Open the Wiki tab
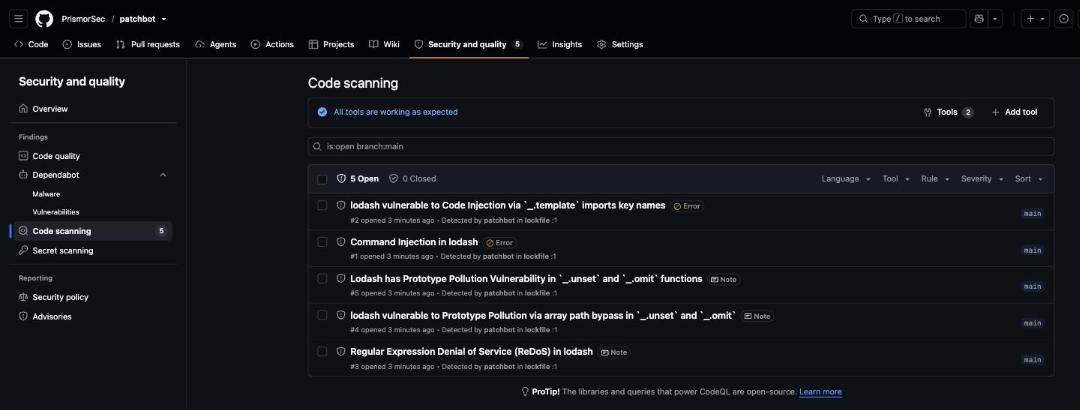Screen dimensions: 1080x410 [x=384, y=44]
